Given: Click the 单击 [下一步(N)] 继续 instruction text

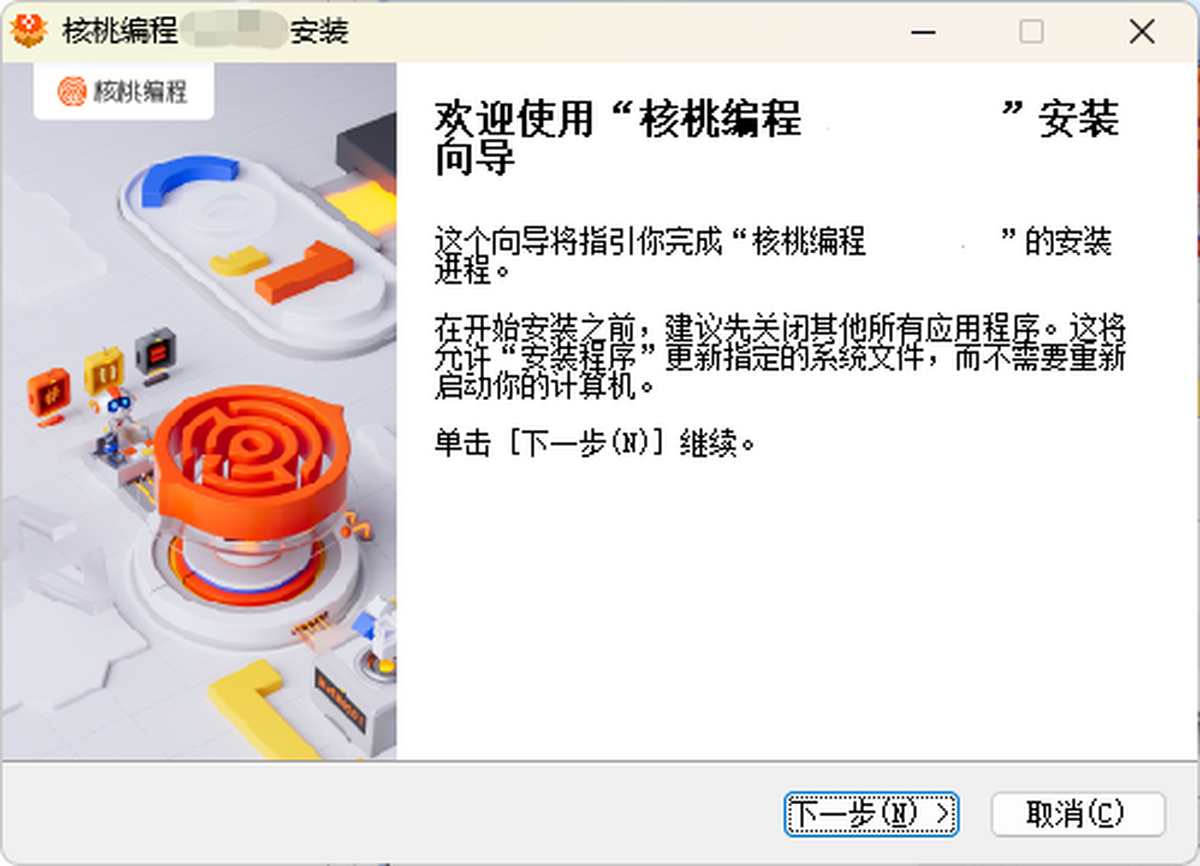Looking at the screenshot, I should point(594,443).
